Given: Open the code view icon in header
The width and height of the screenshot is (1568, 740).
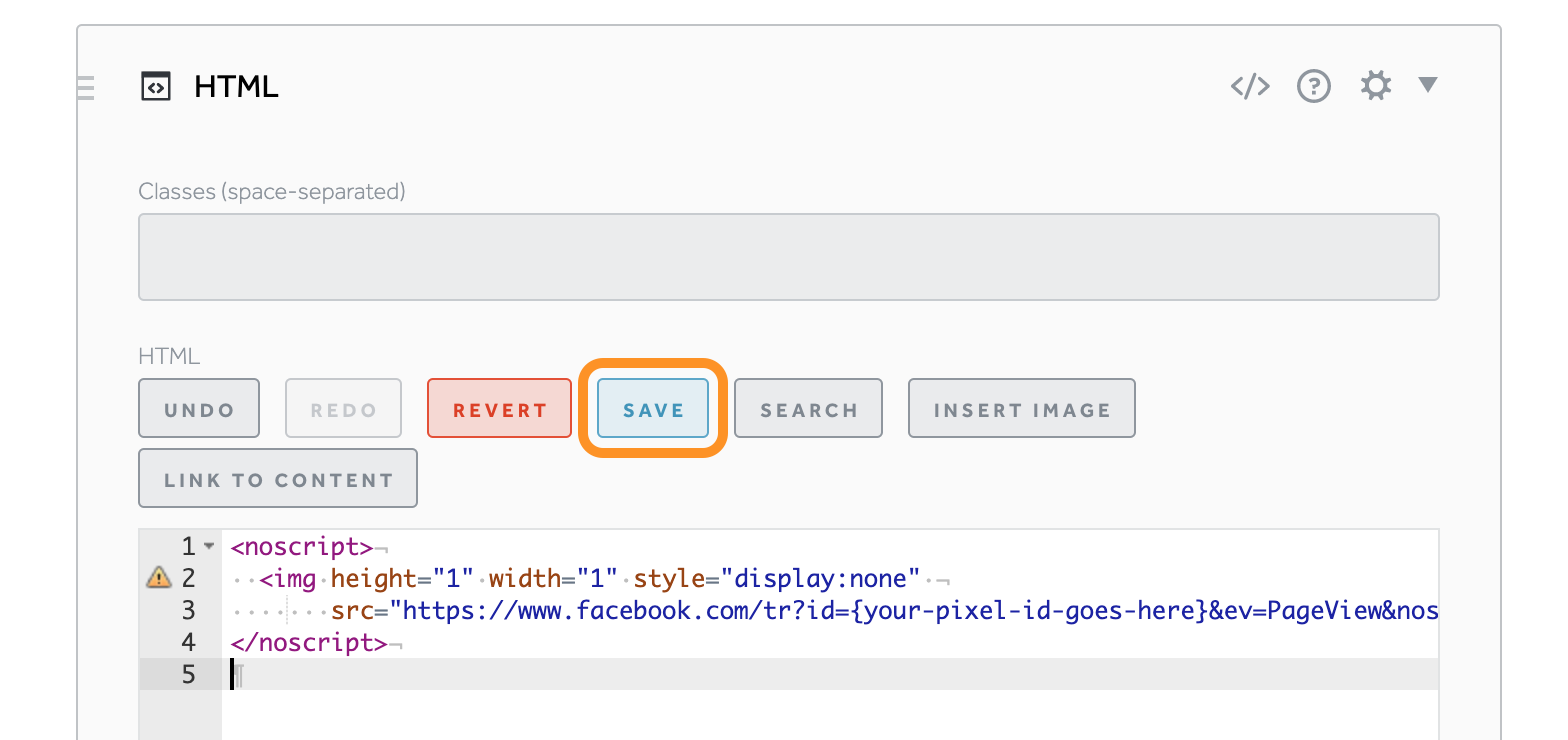Looking at the screenshot, I should coord(1250,86).
